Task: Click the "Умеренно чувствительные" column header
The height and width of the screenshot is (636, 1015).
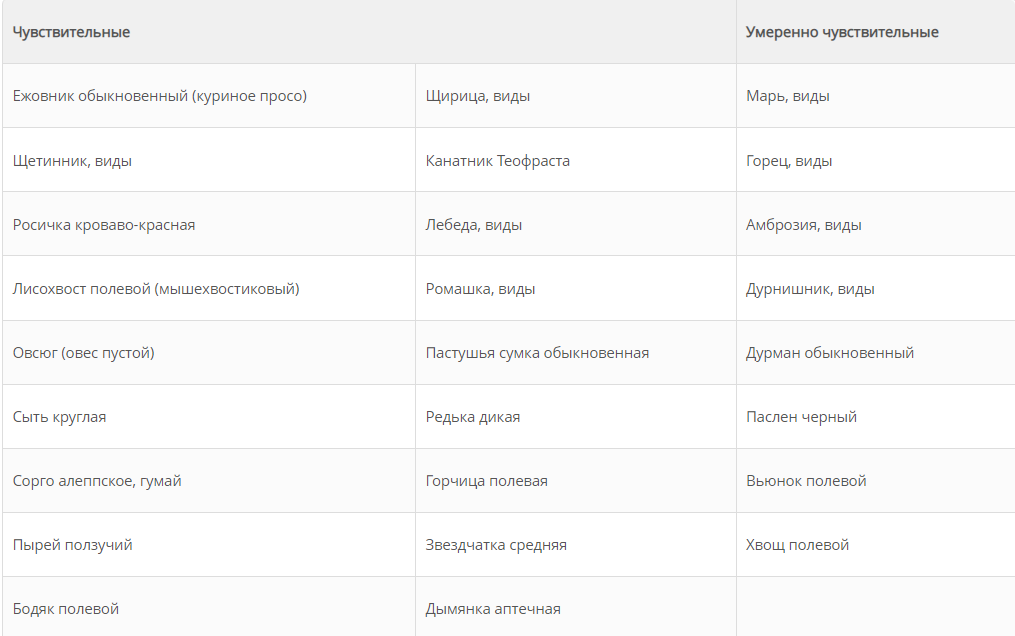Action: (x=842, y=32)
